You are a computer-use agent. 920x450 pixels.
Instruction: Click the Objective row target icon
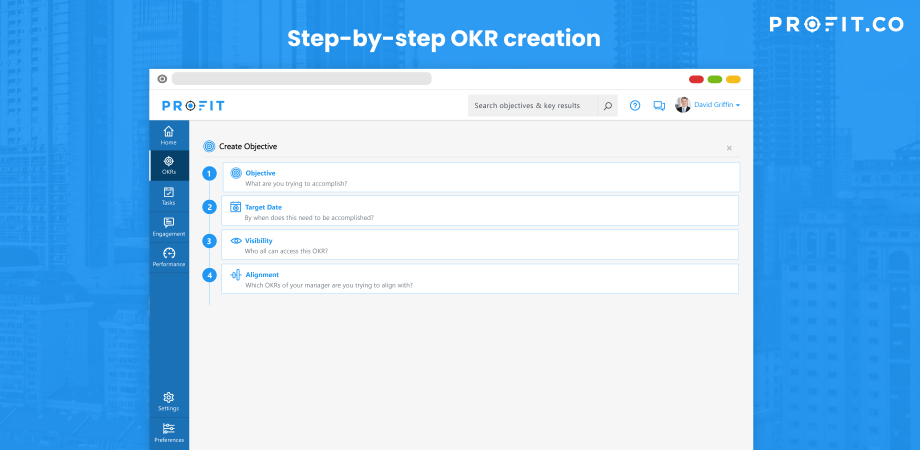(x=236, y=173)
